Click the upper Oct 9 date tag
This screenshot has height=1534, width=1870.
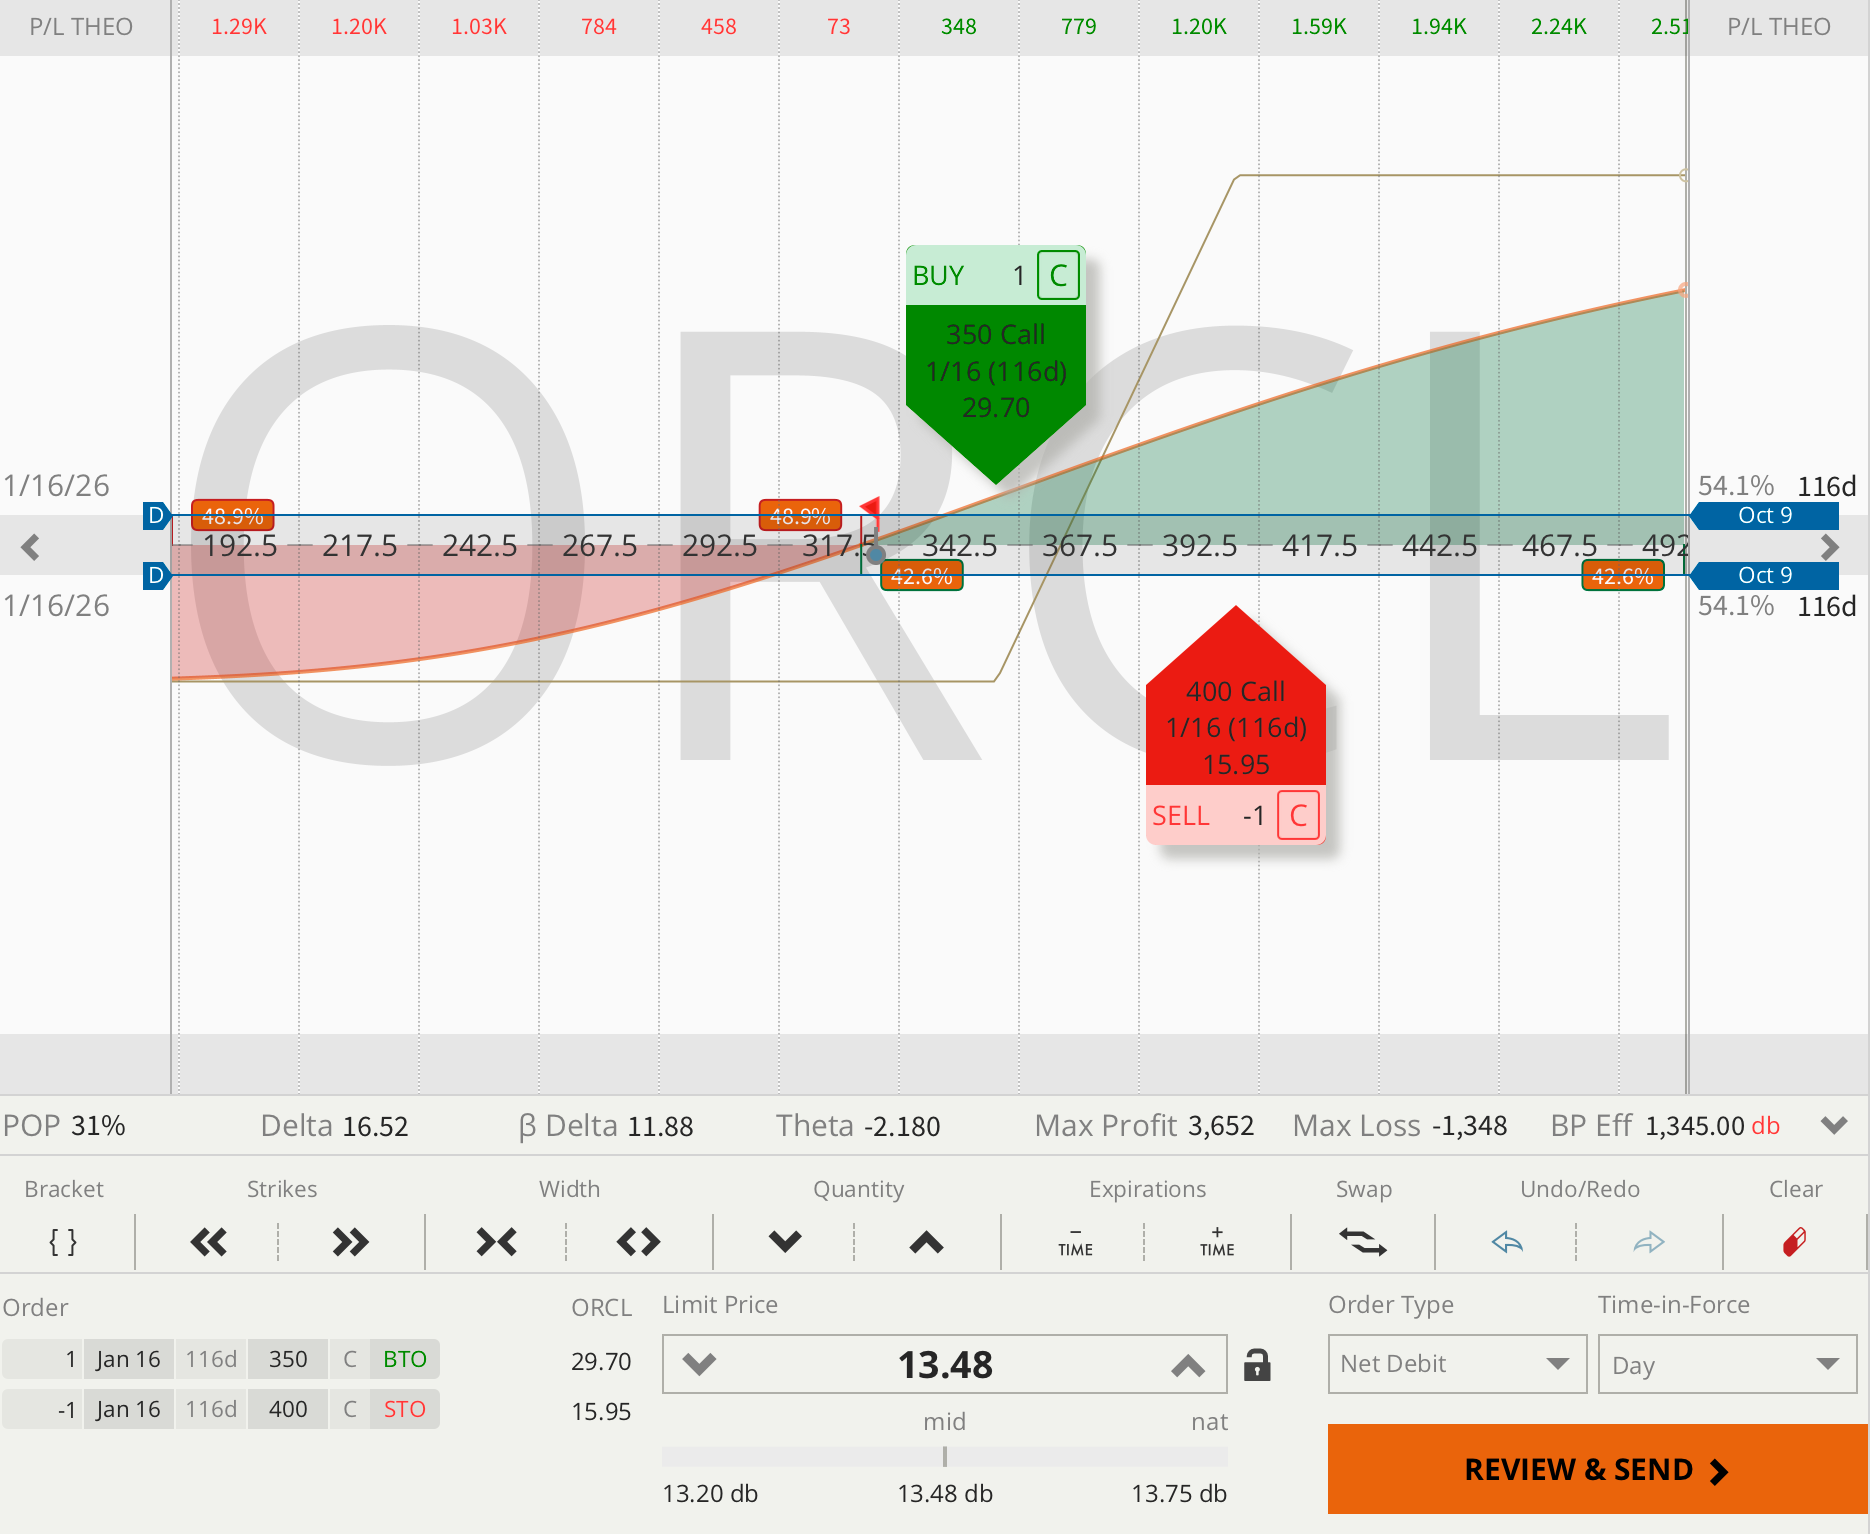point(1765,516)
